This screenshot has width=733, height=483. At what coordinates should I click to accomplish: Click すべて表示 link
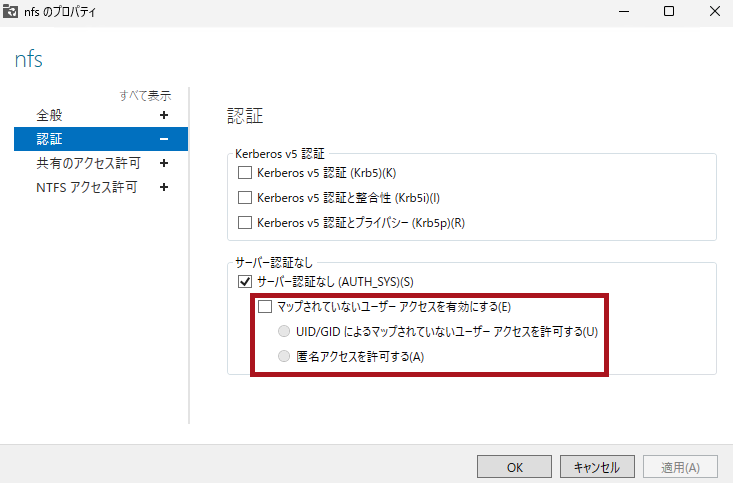point(145,95)
